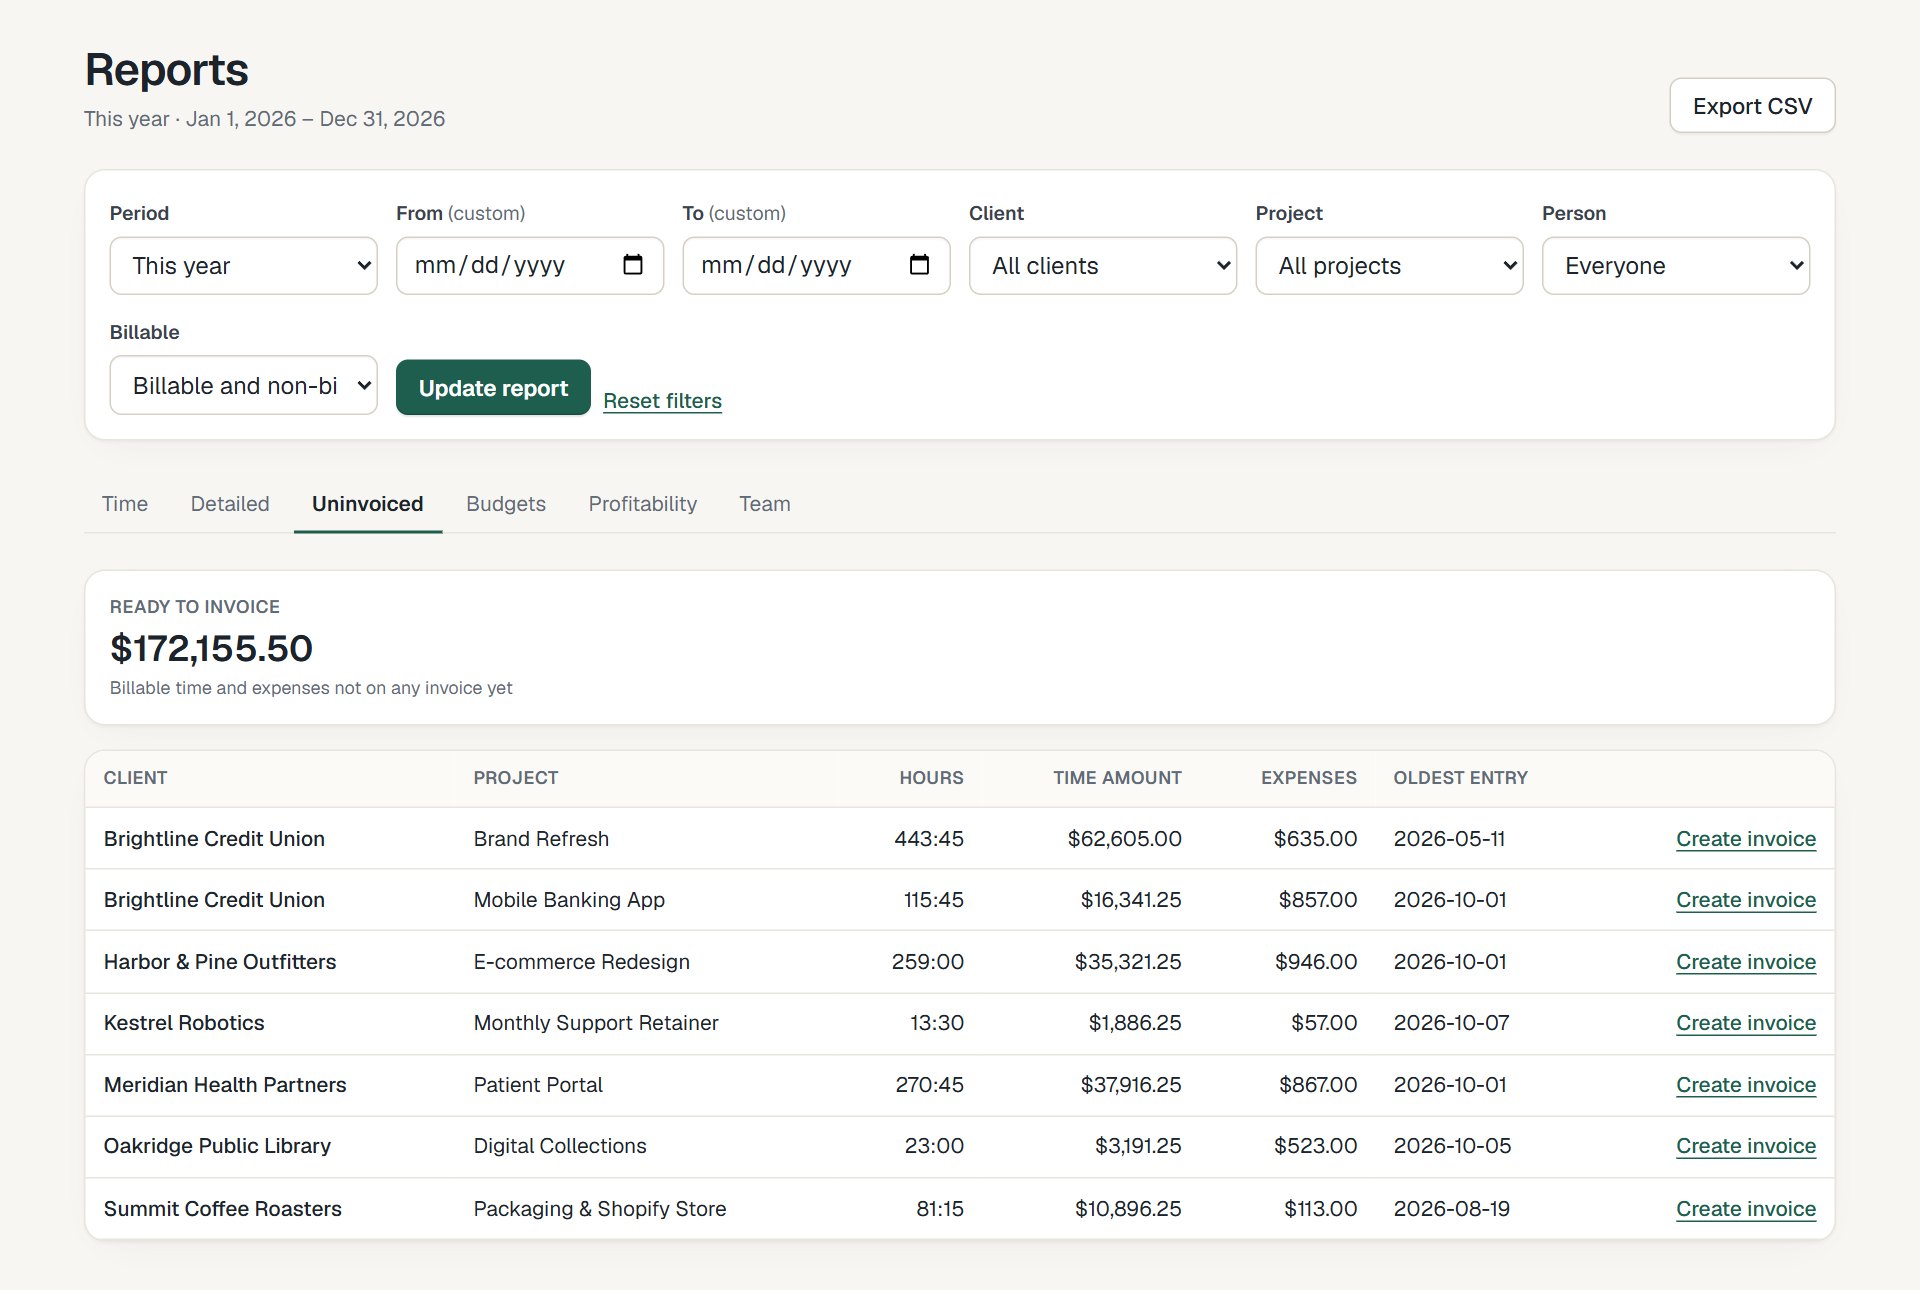
Task: Click the Harbor & Pine Outfitters client name
Action: click(x=220, y=962)
